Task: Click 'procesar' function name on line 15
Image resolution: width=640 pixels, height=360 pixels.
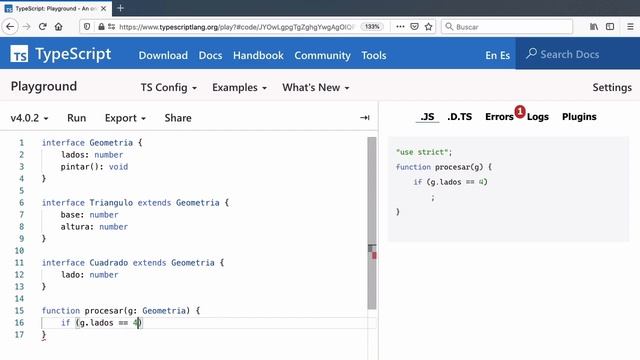Action: (104, 311)
